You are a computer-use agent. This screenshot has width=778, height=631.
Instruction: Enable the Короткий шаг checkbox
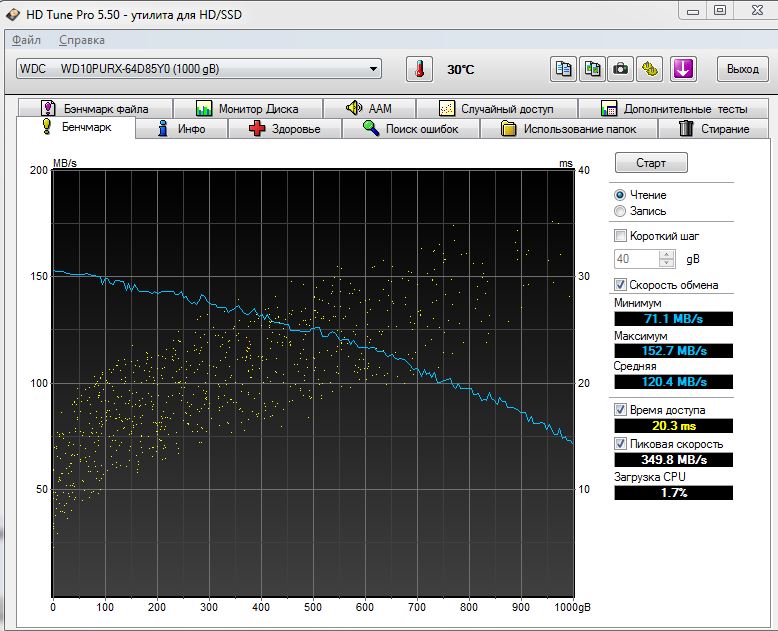click(620, 236)
